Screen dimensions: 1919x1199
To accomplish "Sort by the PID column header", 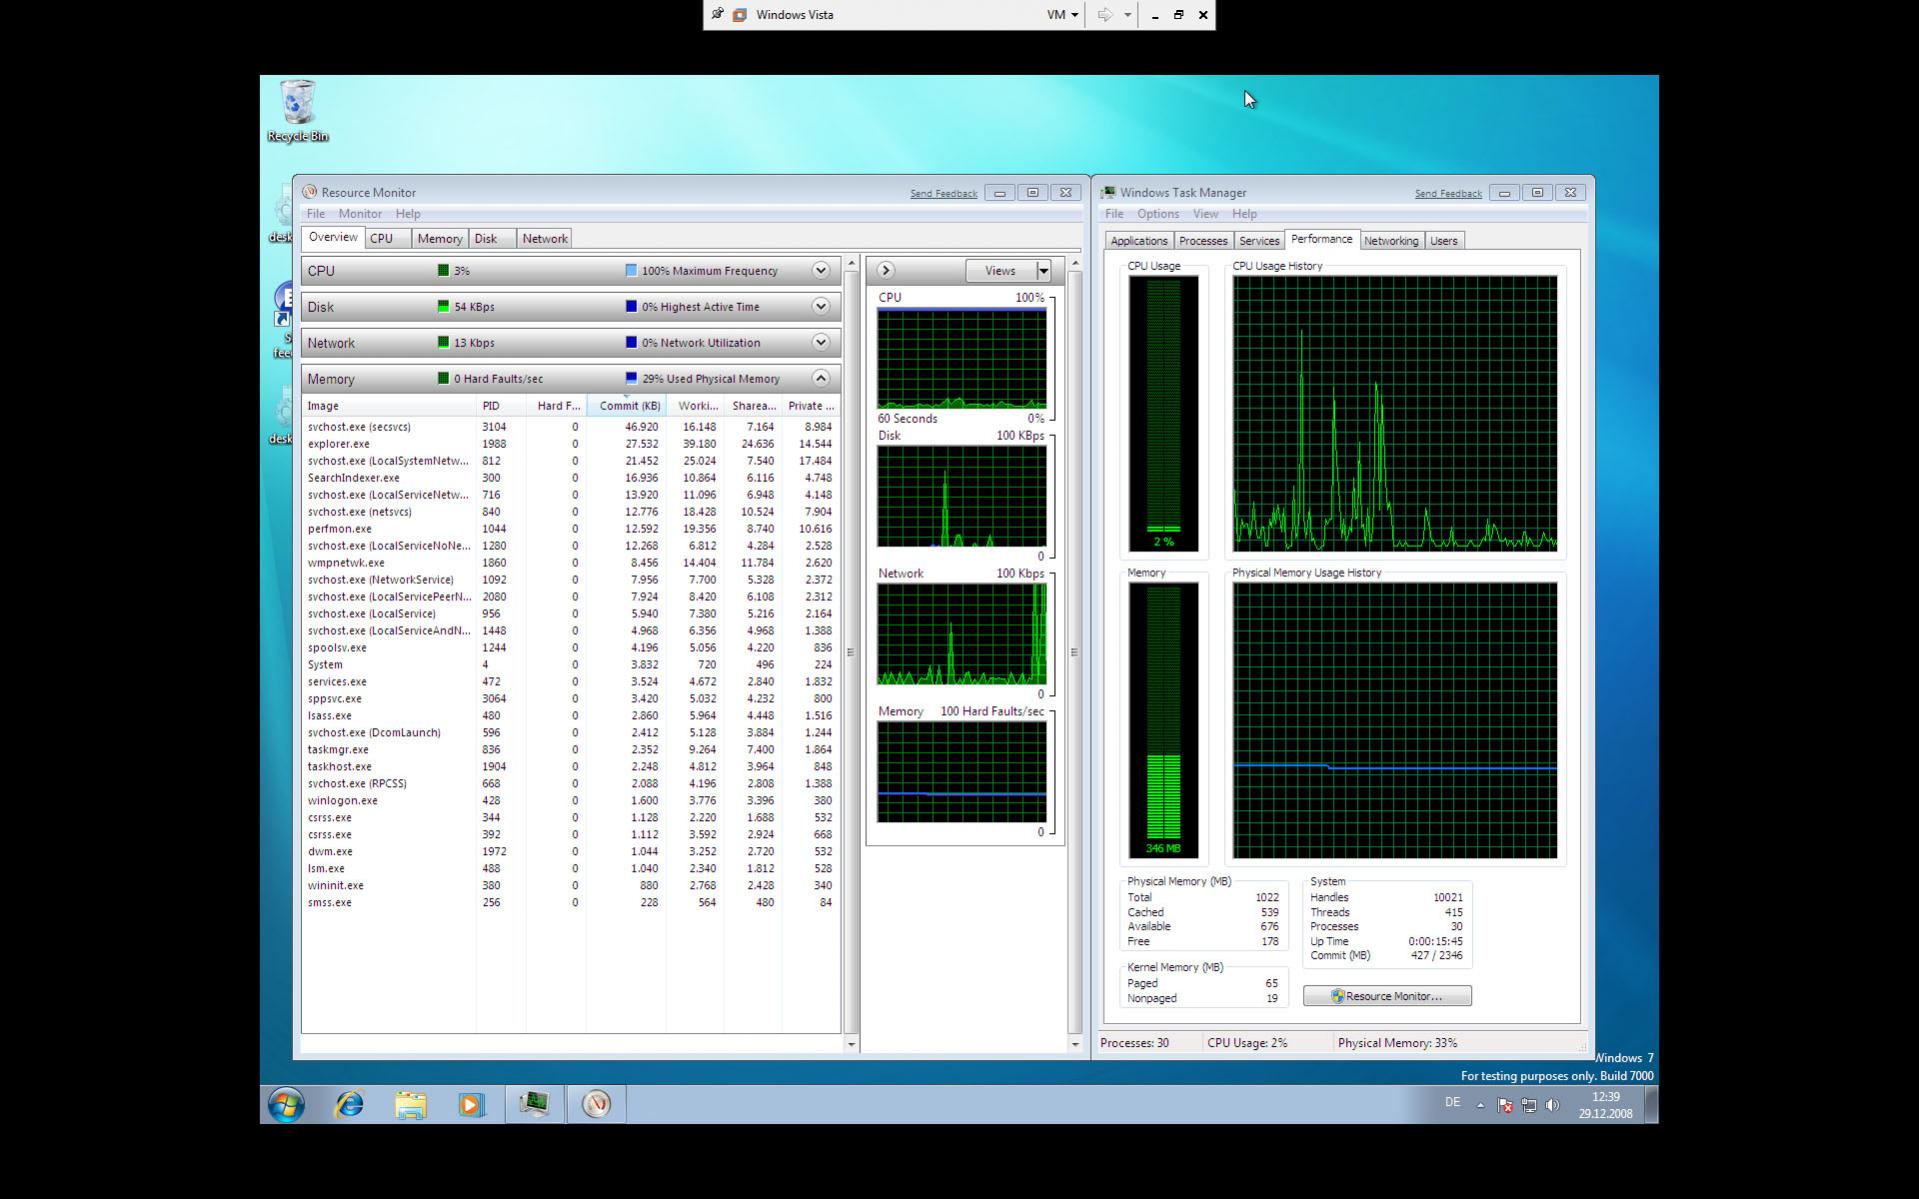I will click(501, 406).
